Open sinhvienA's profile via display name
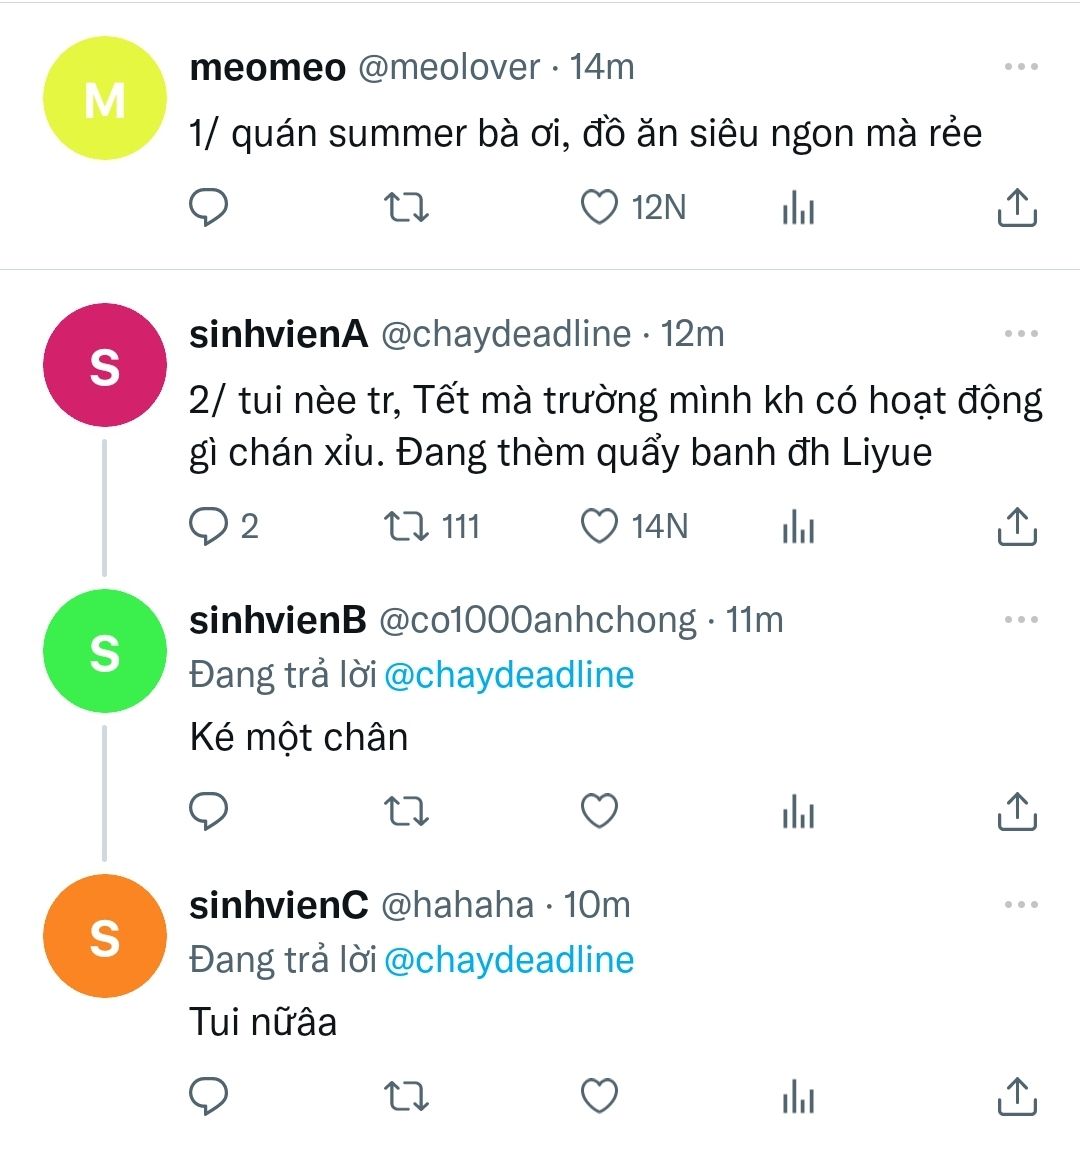 [x=278, y=334]
